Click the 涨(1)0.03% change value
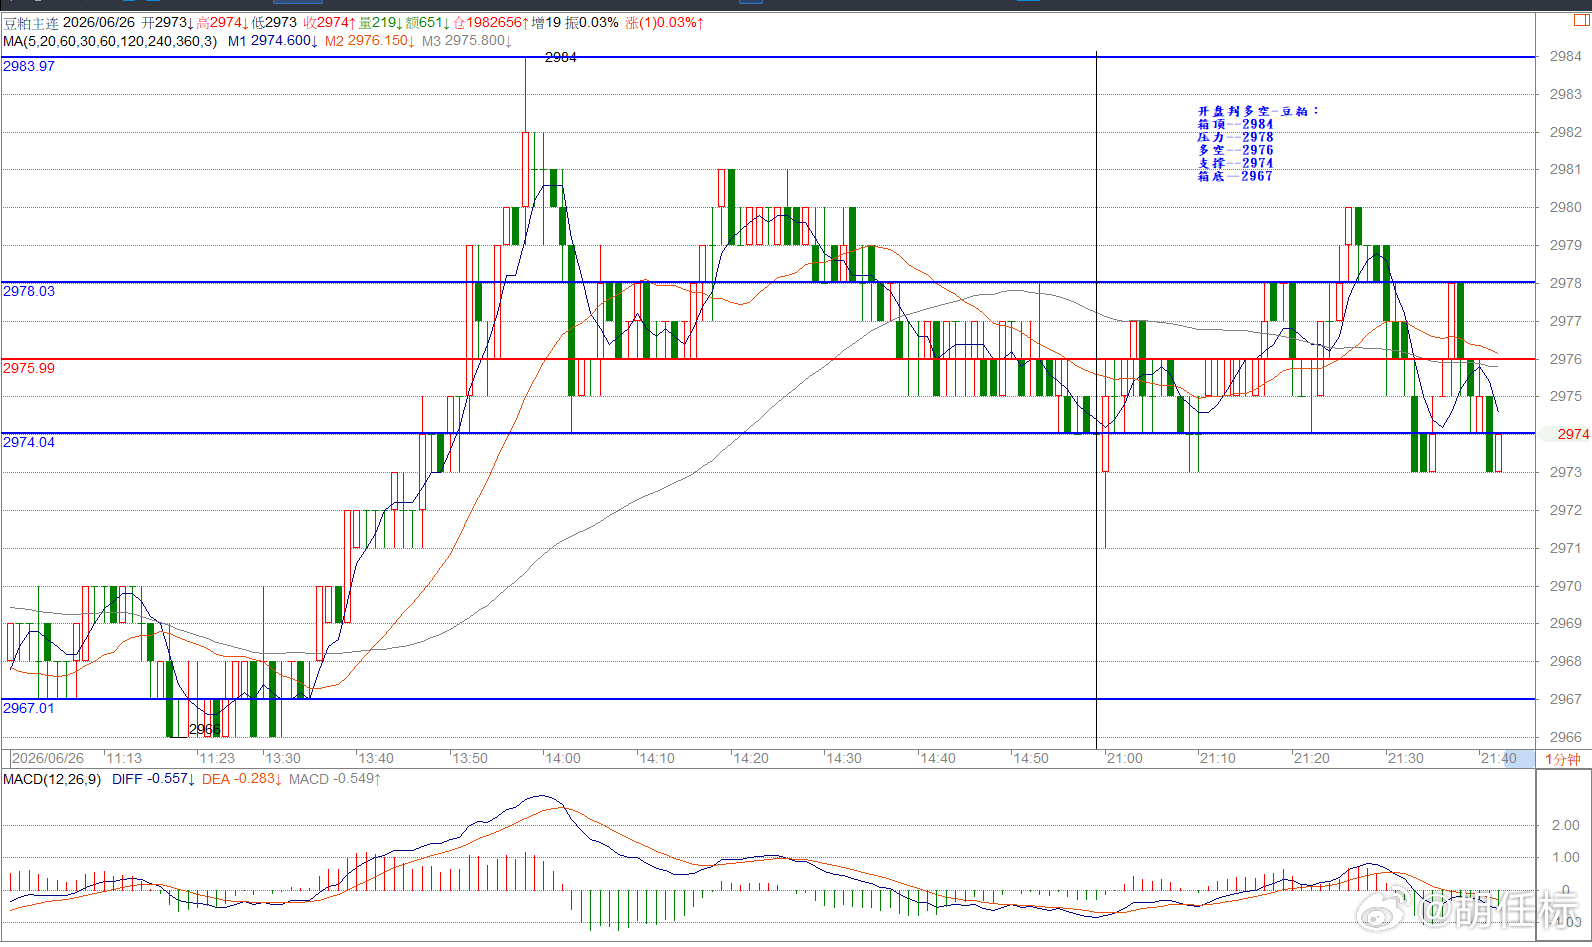Image resolution: width=1592 pixels, height=947 pixels. click(665, 23)
